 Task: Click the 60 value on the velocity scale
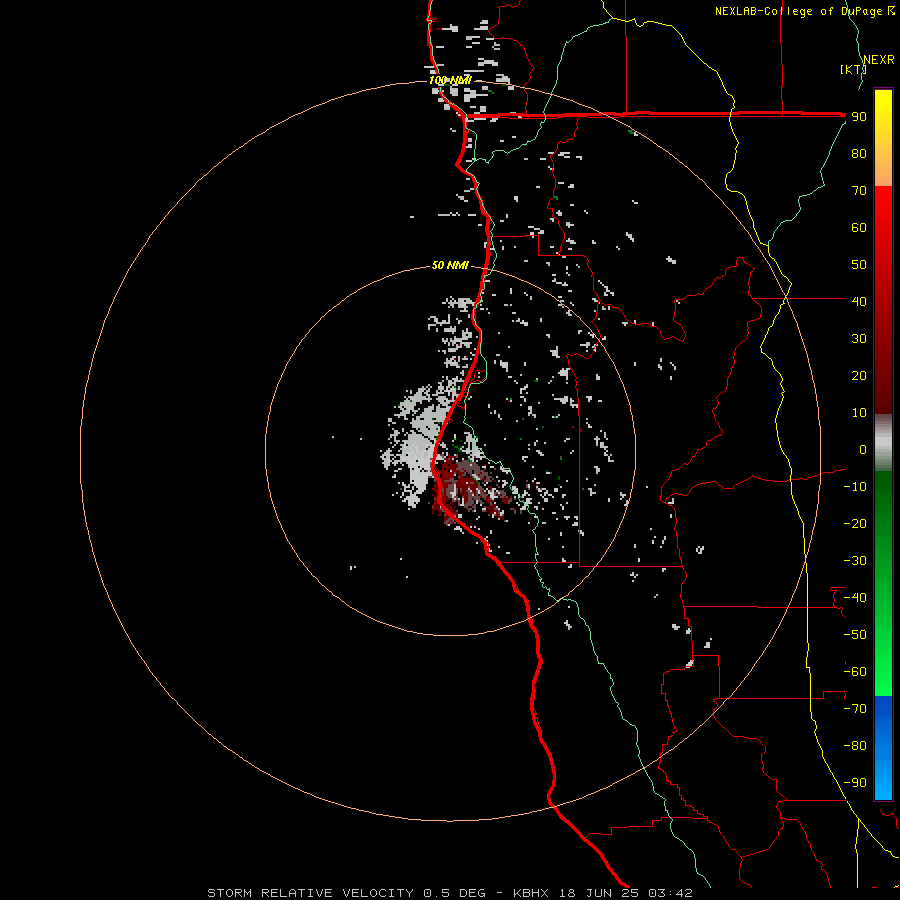[x=859, y=227]
